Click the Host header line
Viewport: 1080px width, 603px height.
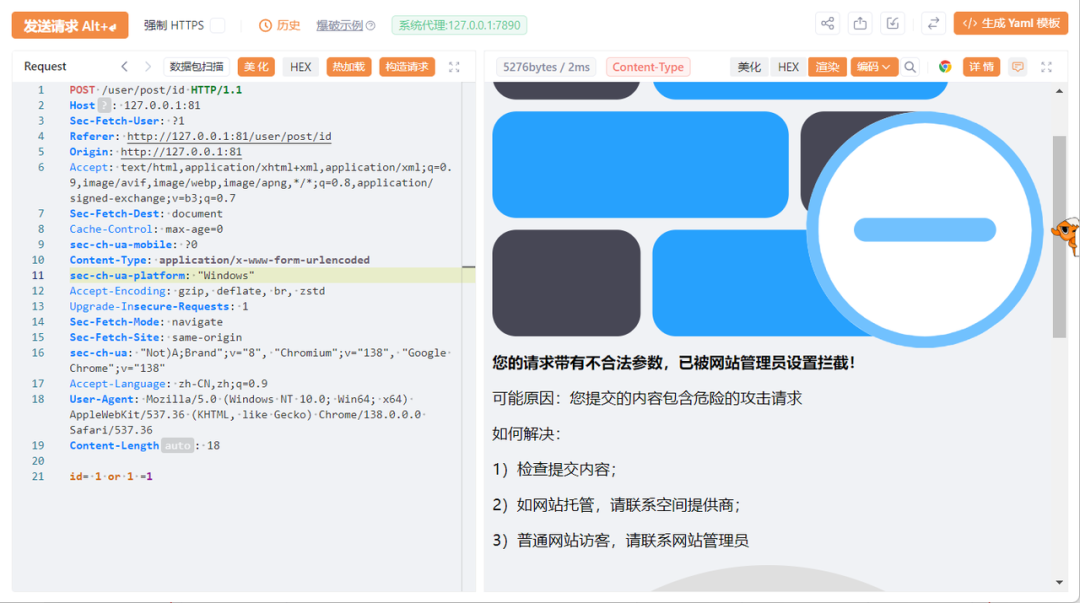(135, 105)
